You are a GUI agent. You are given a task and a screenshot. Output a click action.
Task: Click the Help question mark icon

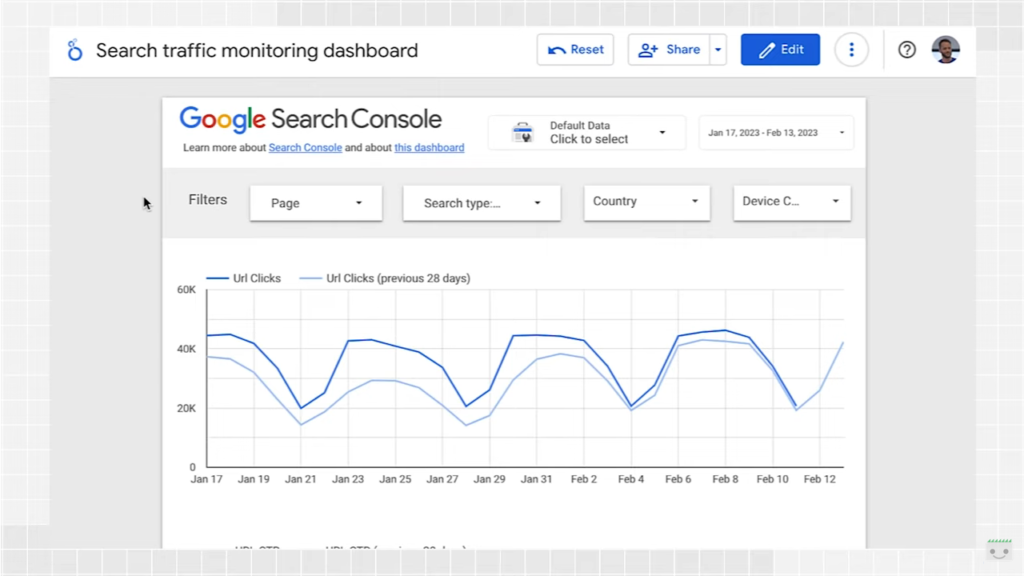(906, 49)
